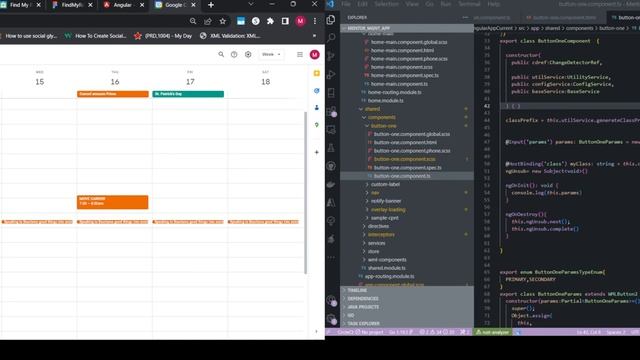
Task: Open '(PRD,1004) - My Day' bookmark
Action: [163, 36]
